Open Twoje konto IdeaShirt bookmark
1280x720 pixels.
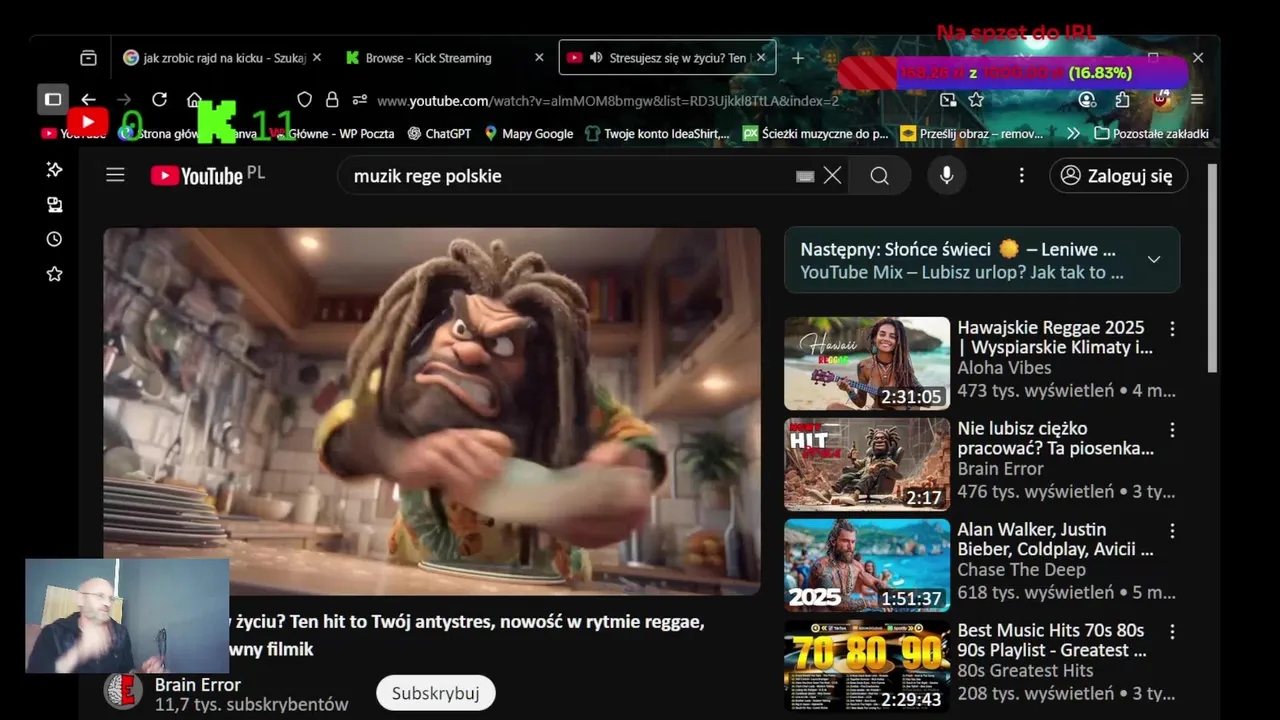point(658,133)
